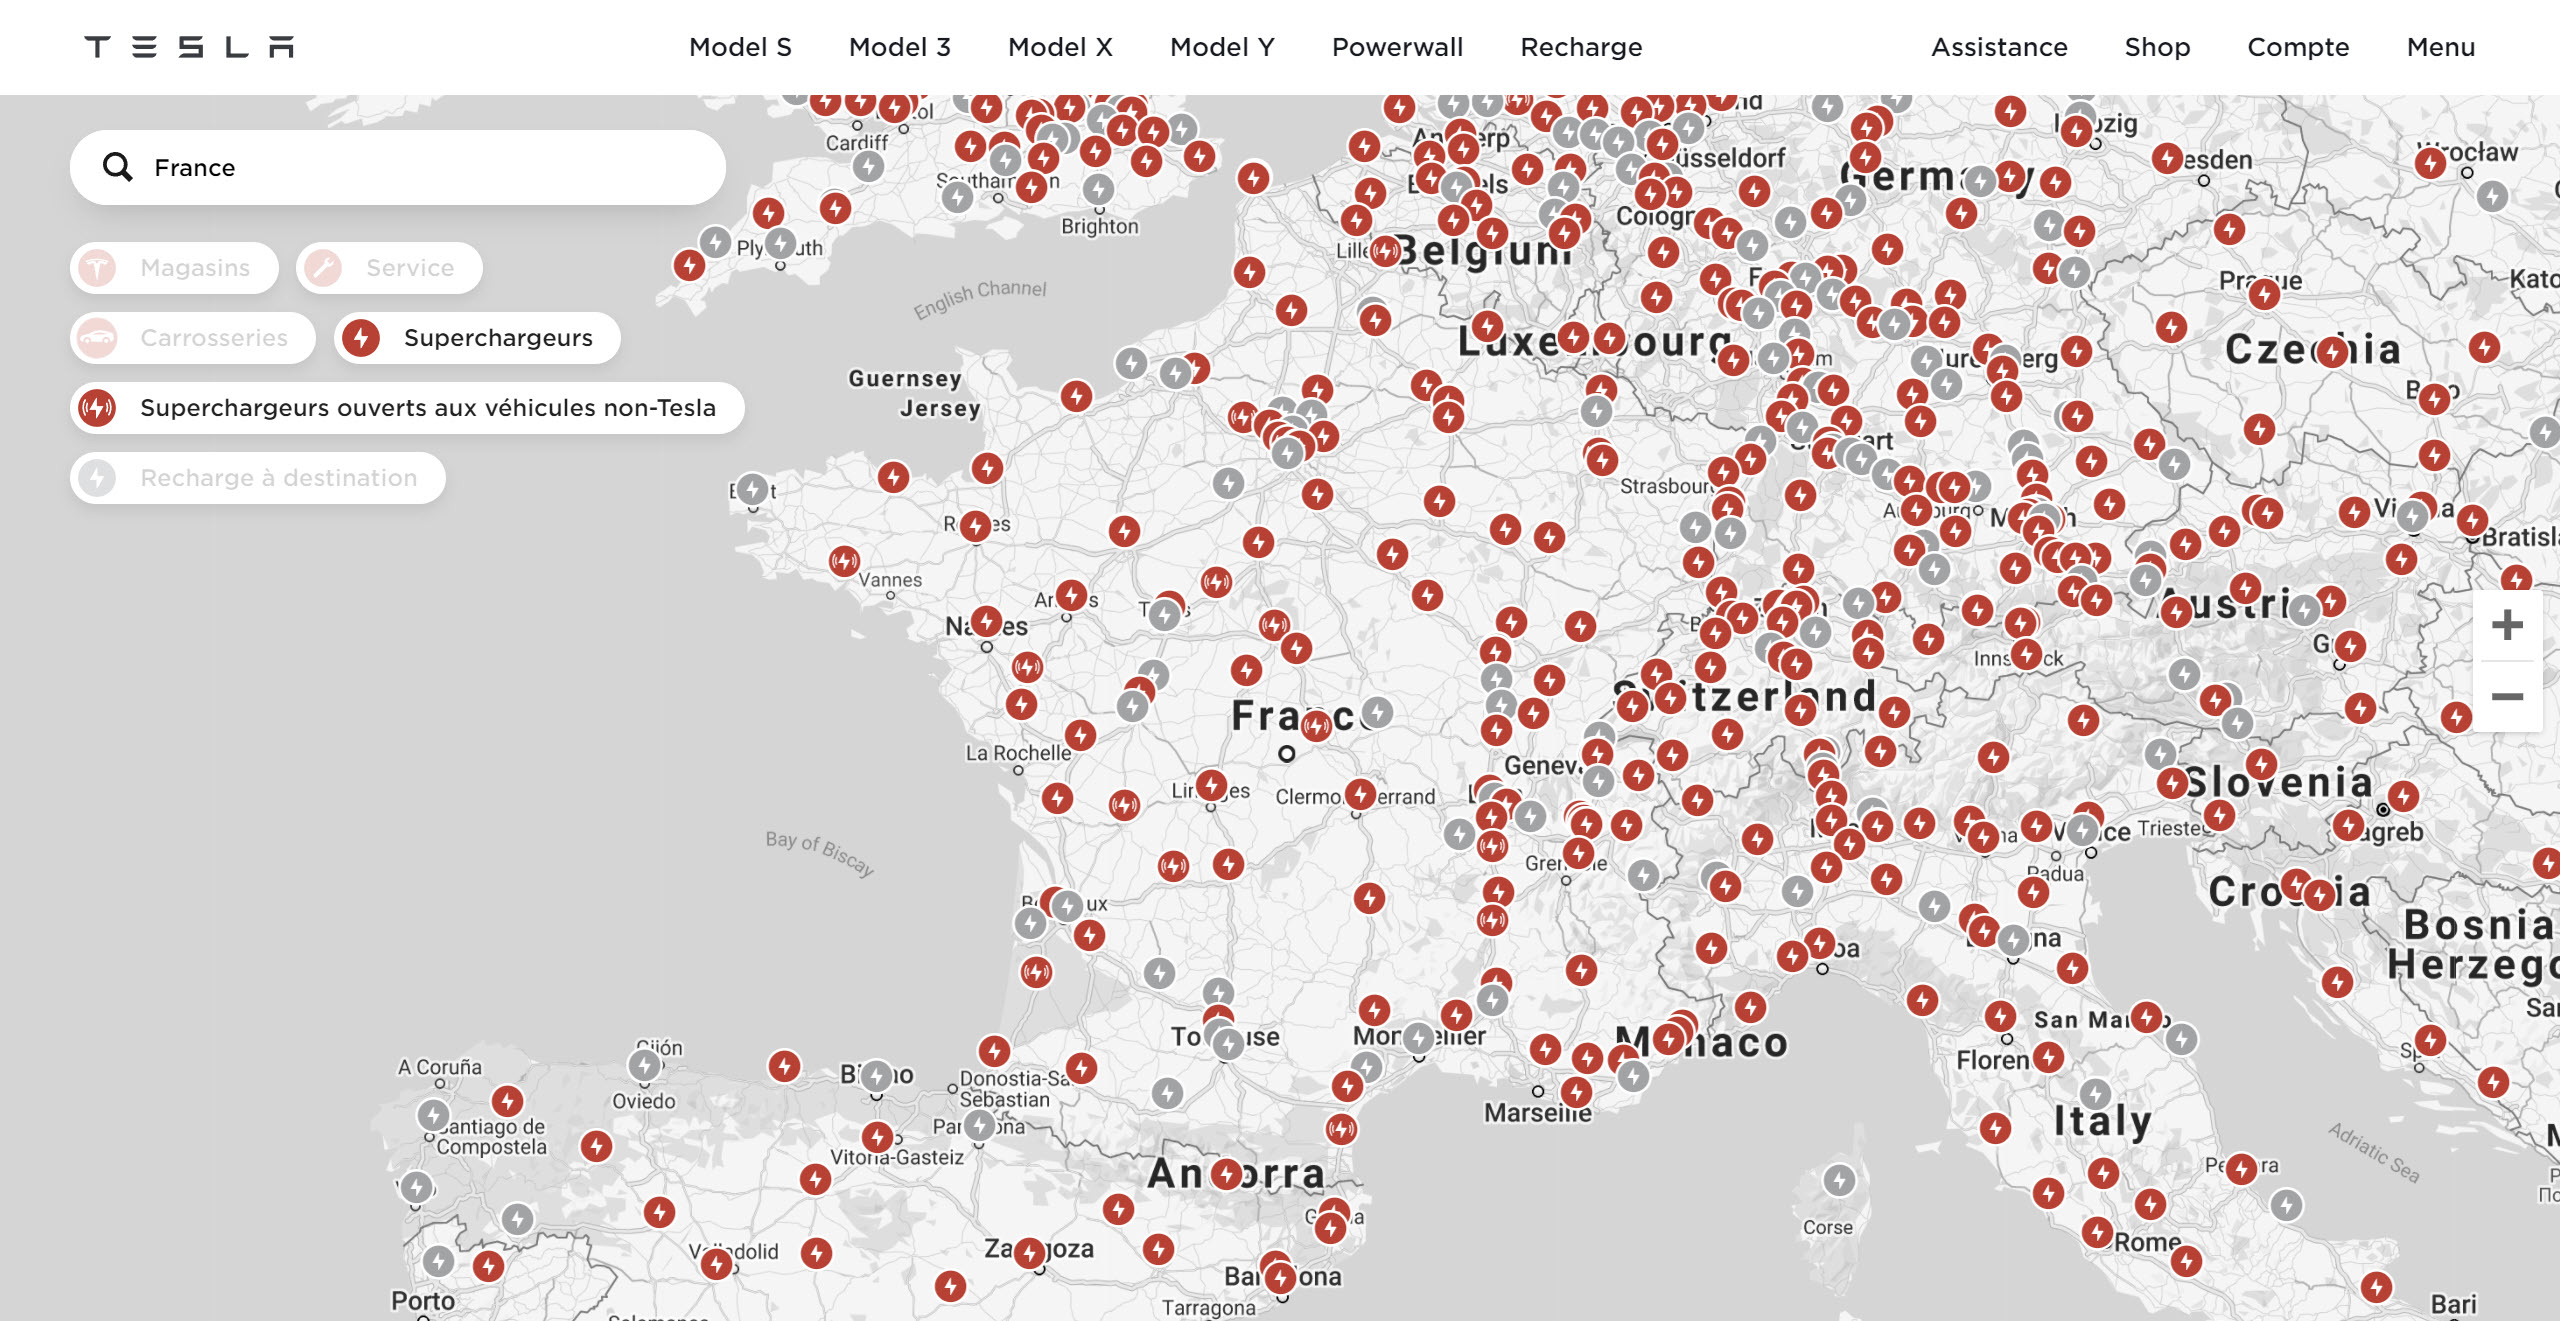This screenshot has height=1321, width=2560.
Task: Select the Supercharger pin on Andorra label
Action: pos(1227,1173)
